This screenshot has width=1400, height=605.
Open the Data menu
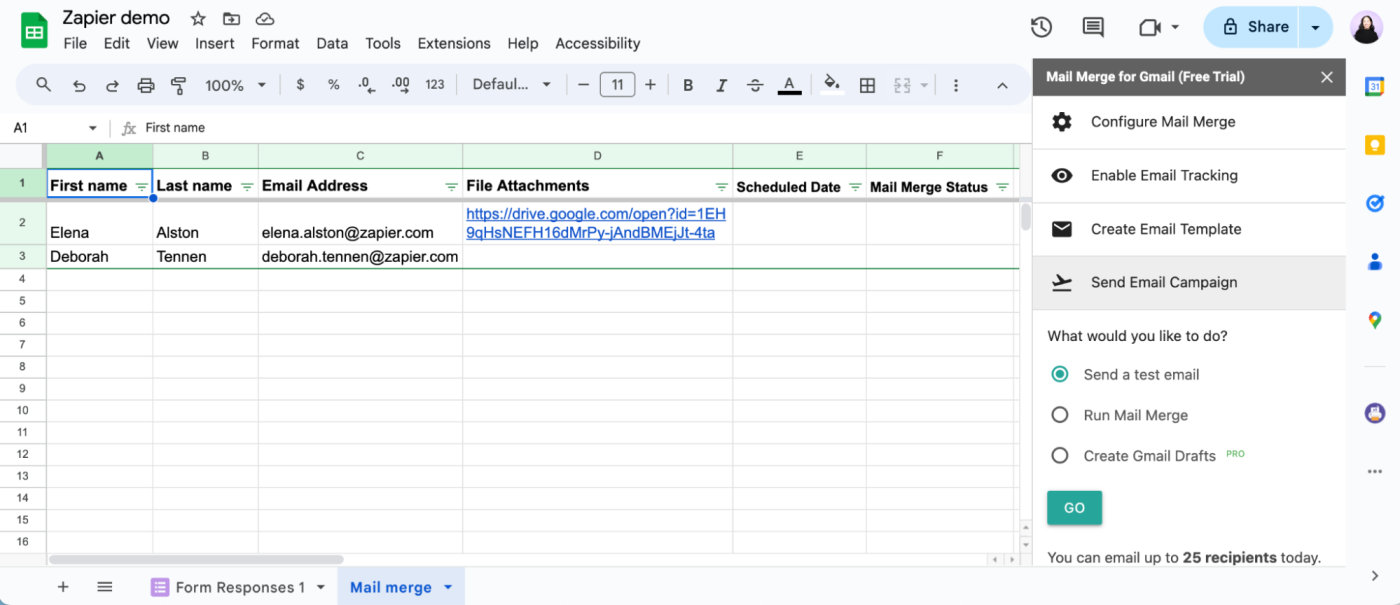(332, 43)
